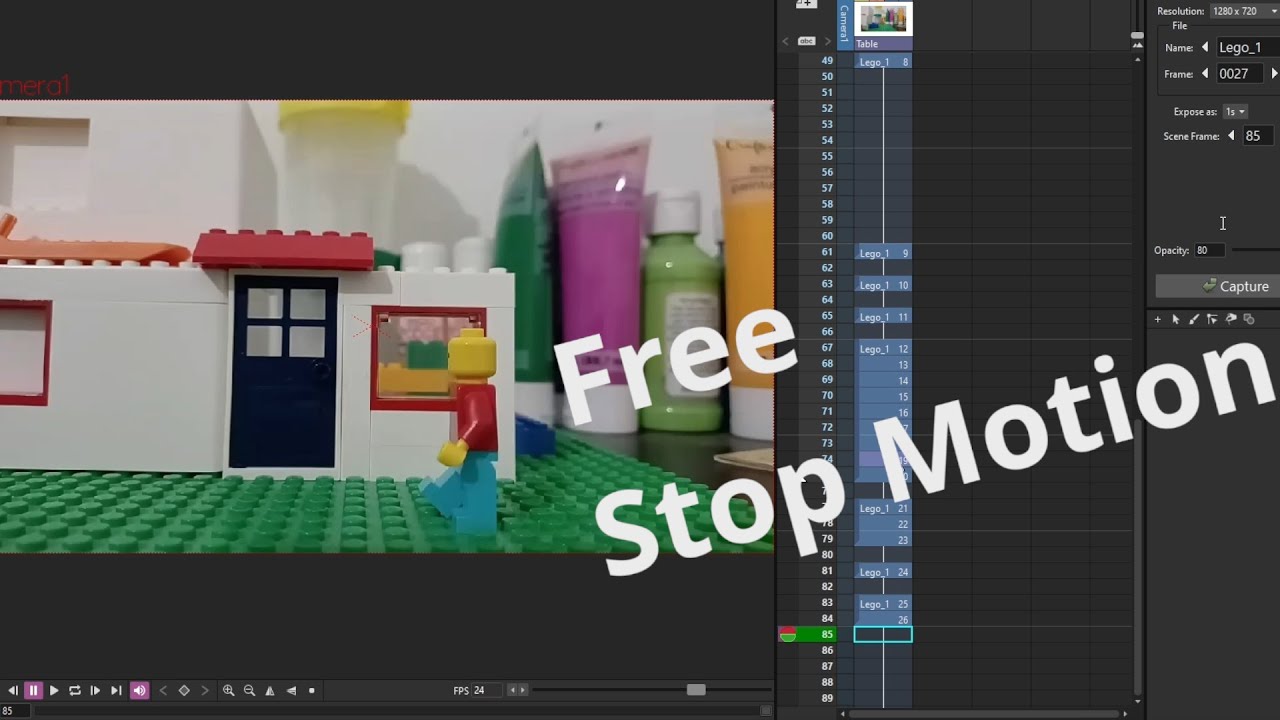Click the Xsheet scroll up arrow
The width and height of the screenshot is (1280, 720).
click(1138, 59)
